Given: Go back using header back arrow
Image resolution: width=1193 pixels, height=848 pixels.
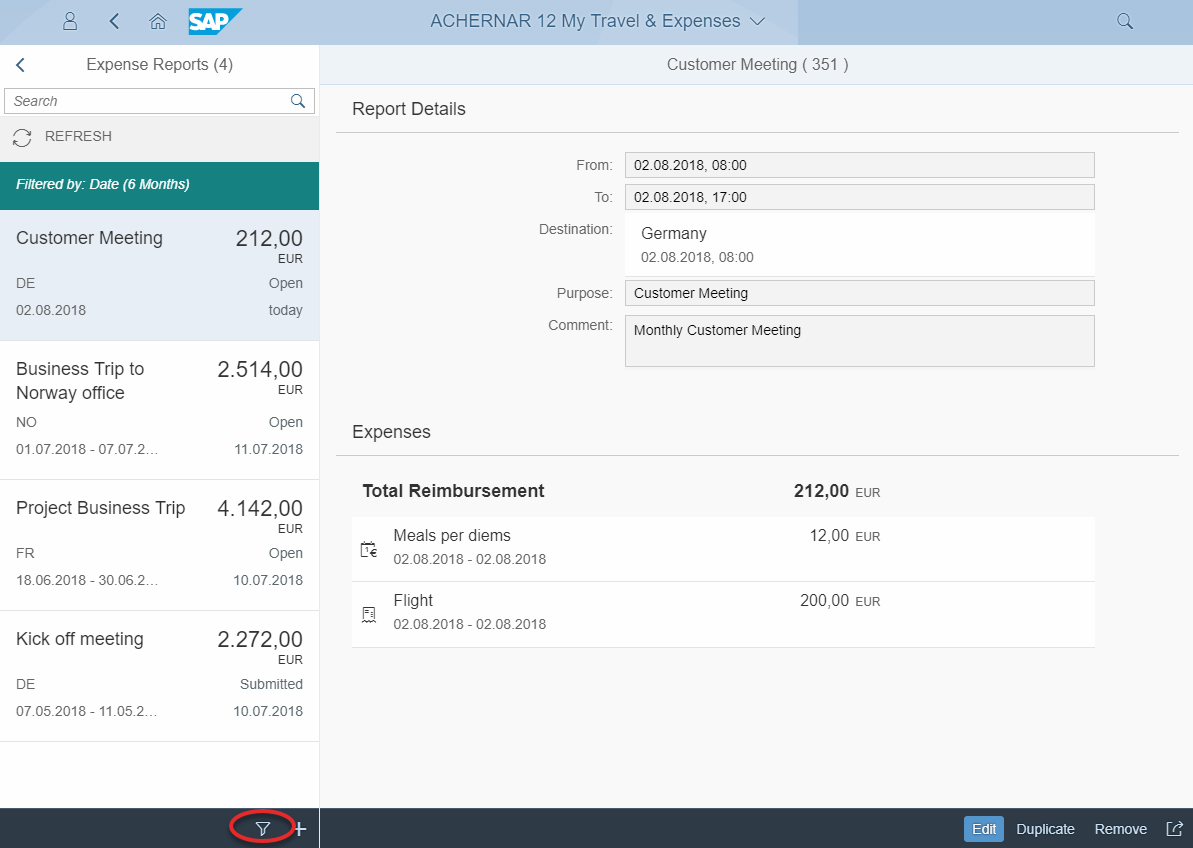Looking at the screenshot, I should 114,21.
